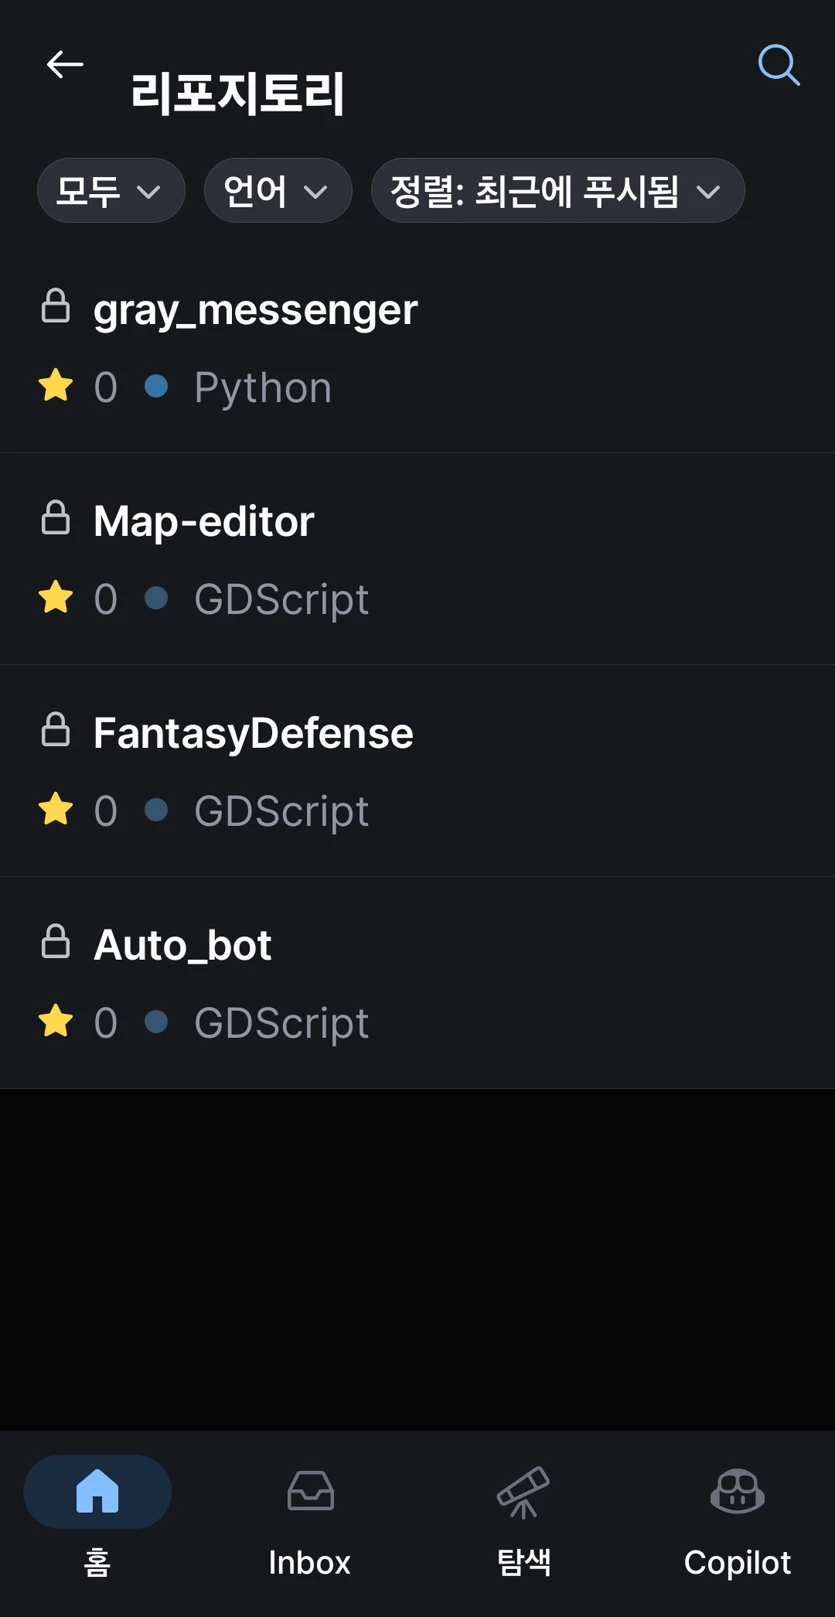
Task: Tap the Python language color dot
Action: (156, 386)
